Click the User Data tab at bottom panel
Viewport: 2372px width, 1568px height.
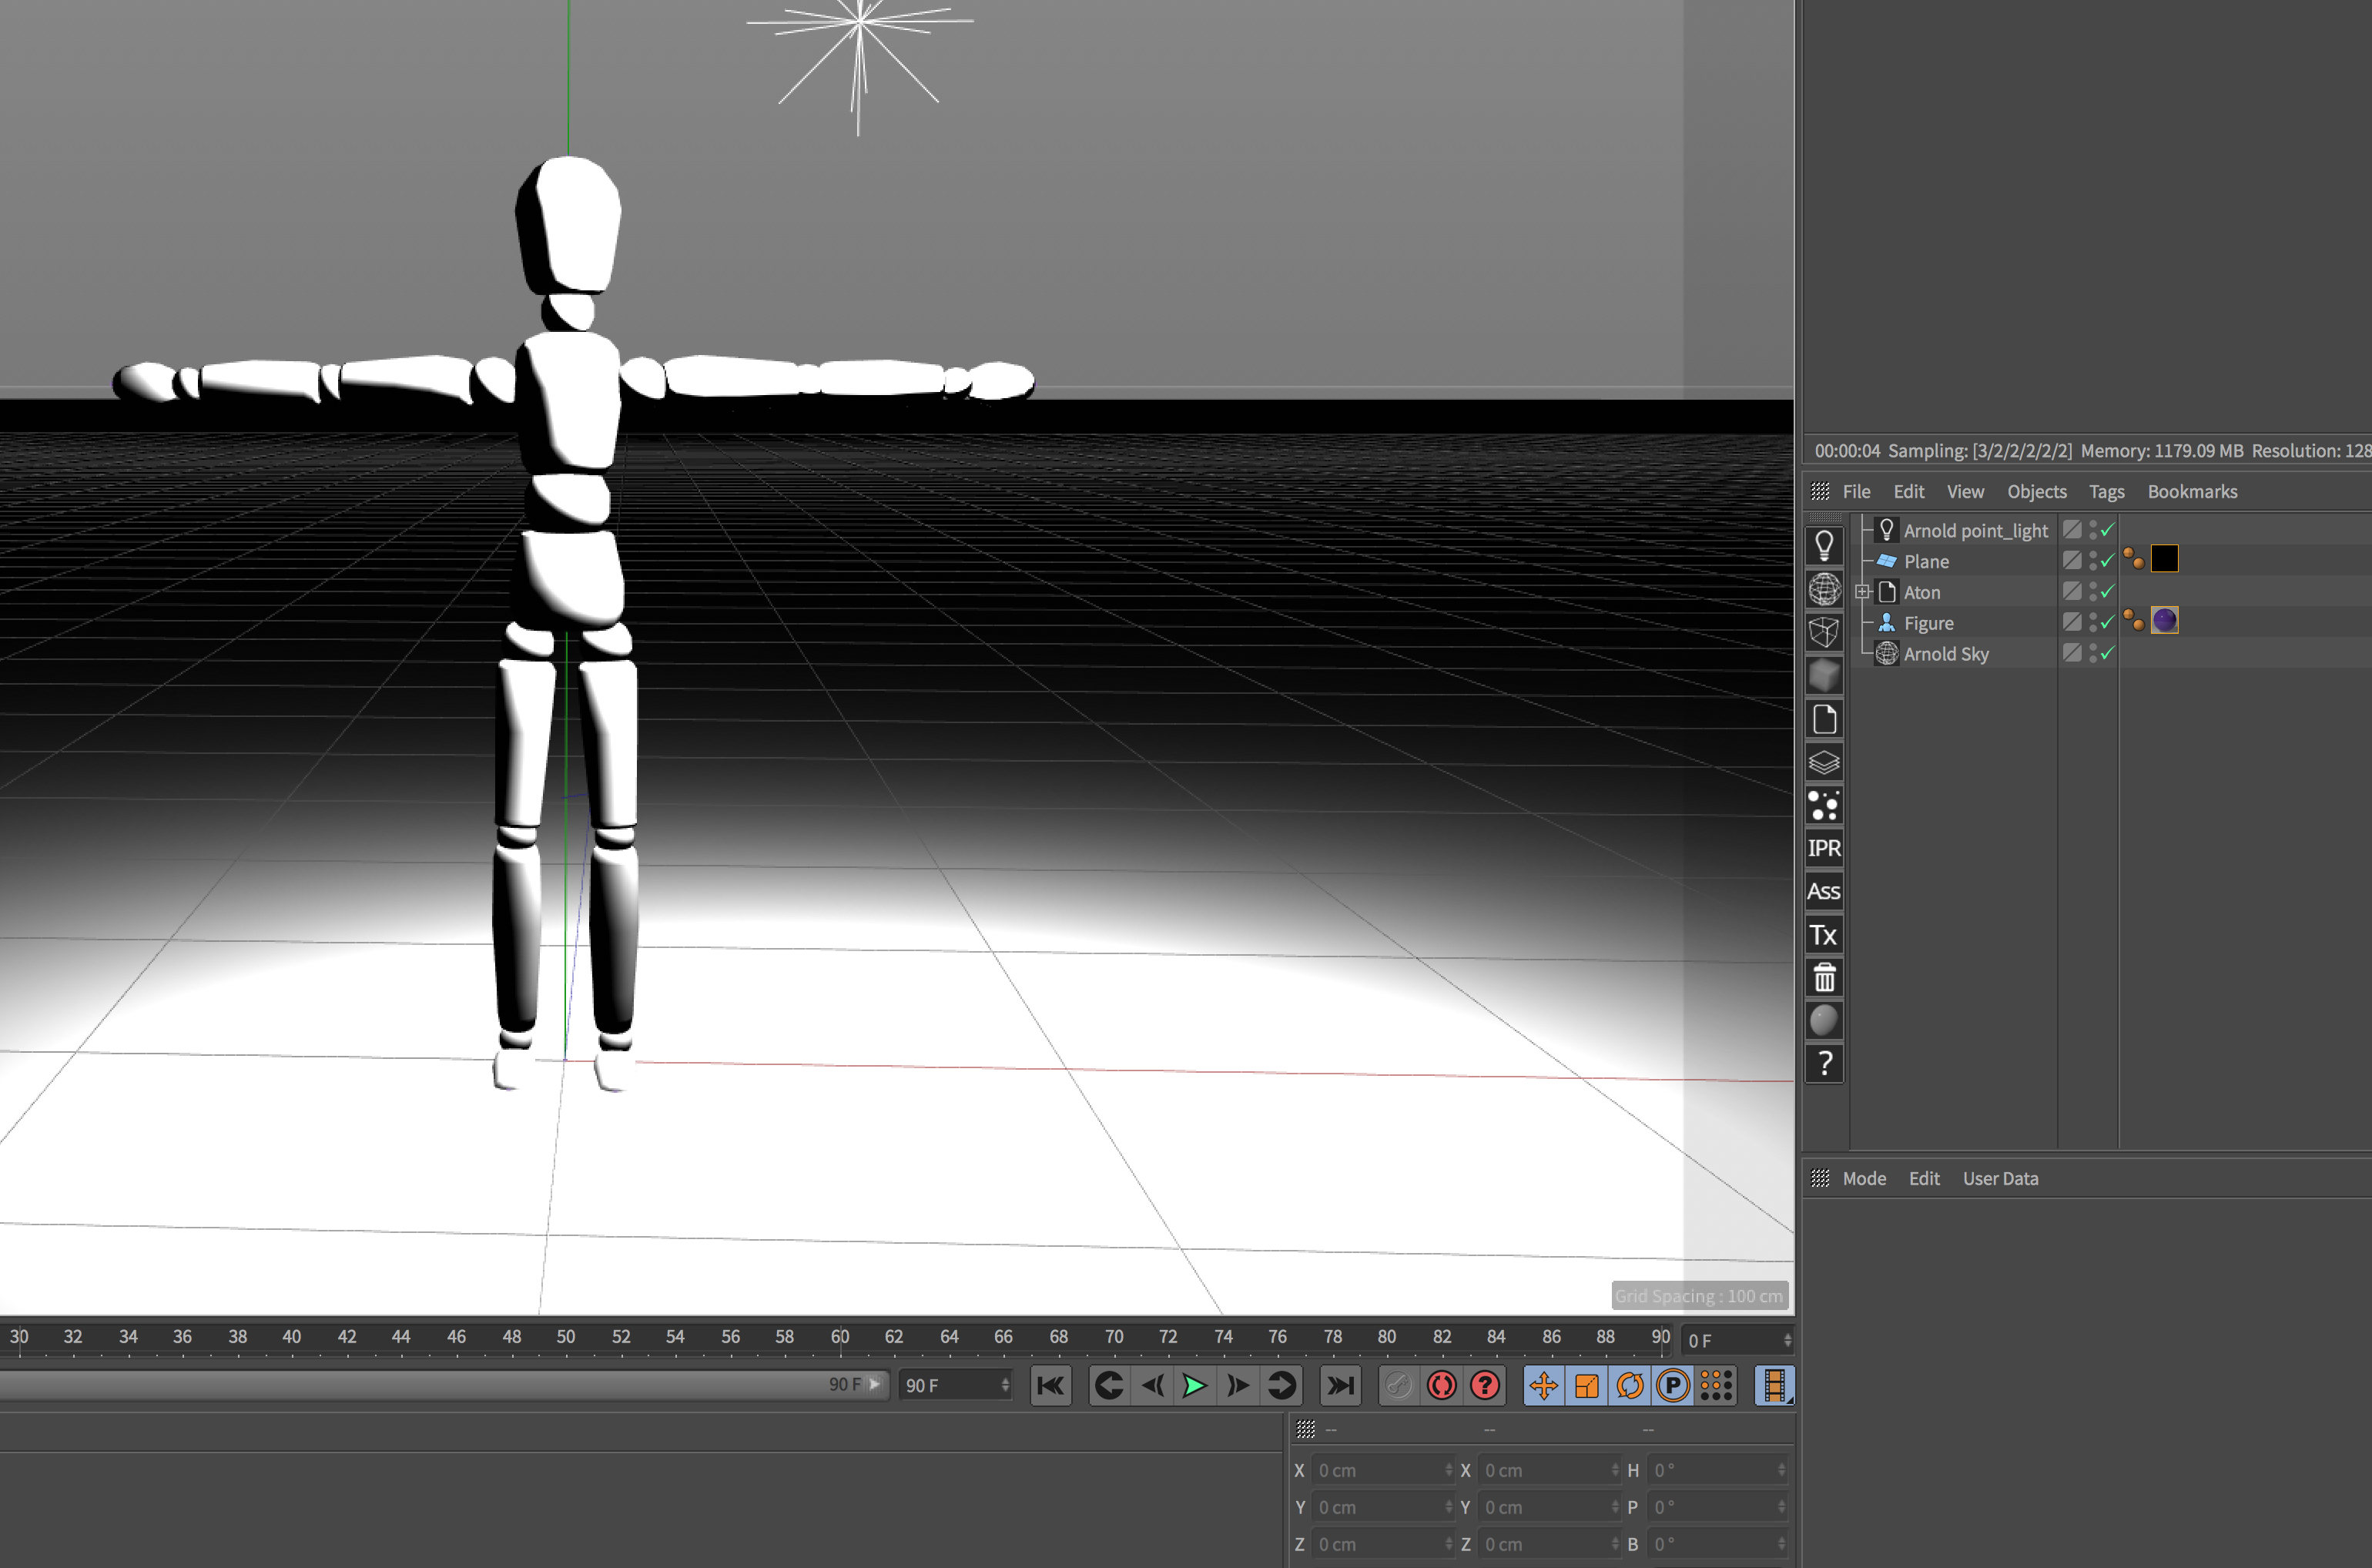(1999, 1178)
